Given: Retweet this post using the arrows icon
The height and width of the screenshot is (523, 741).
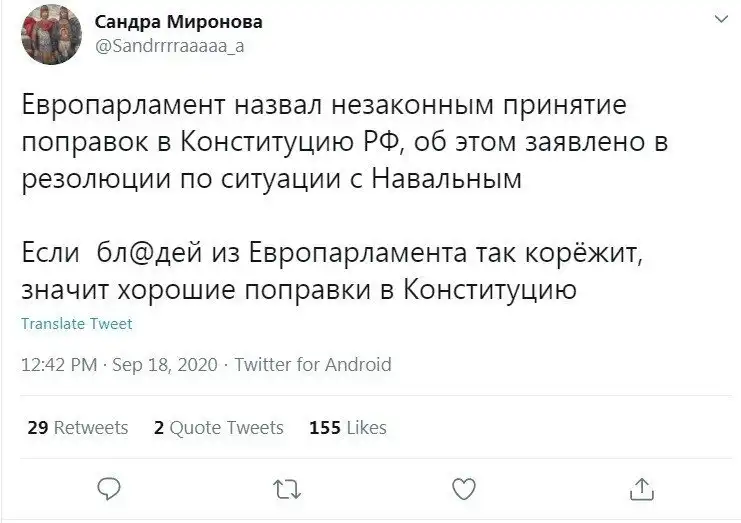Looking at the screenshot, I should point(285,488).
